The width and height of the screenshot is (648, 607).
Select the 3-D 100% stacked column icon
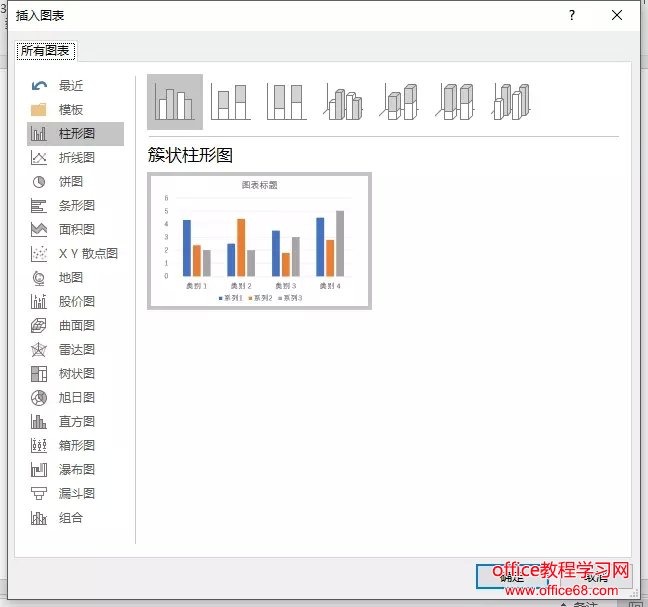(x=456, y=102)
